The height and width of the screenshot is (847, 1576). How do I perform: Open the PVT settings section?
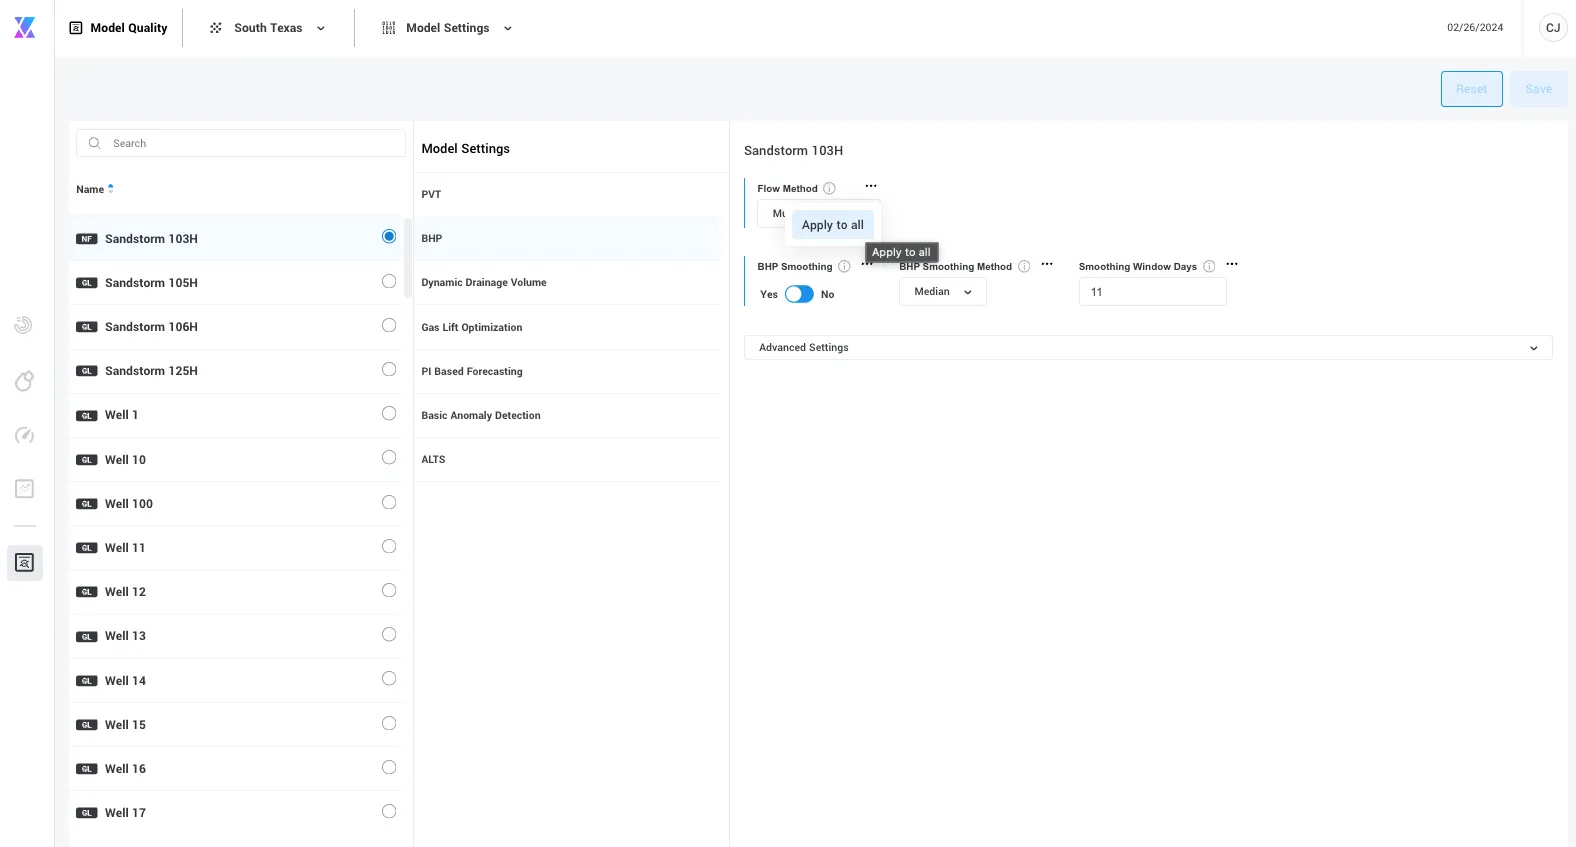tap(567, 194)
